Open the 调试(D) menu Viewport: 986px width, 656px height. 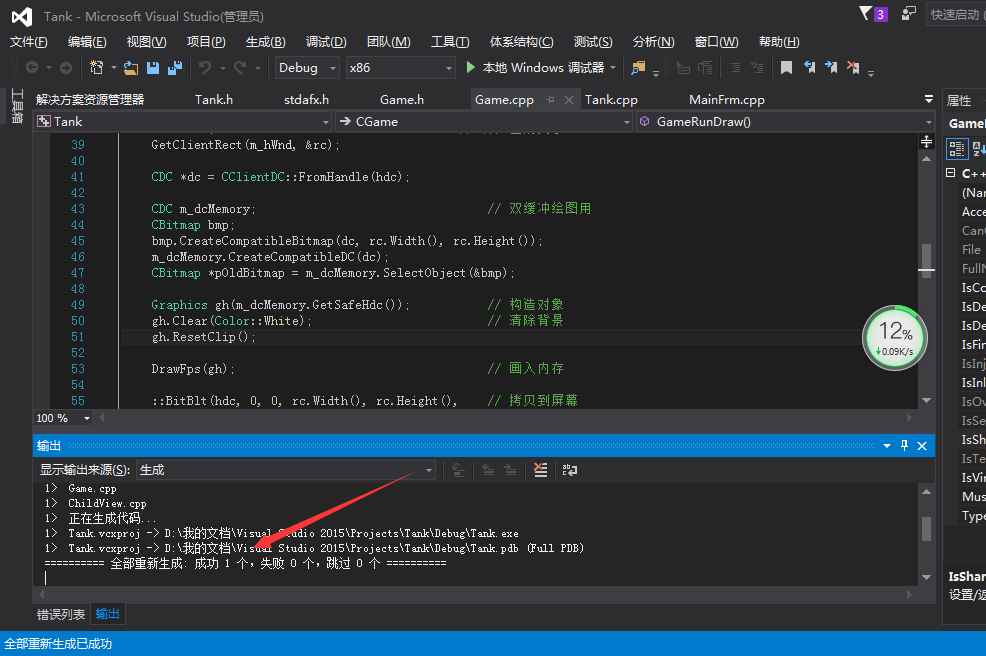coord(326,42)
